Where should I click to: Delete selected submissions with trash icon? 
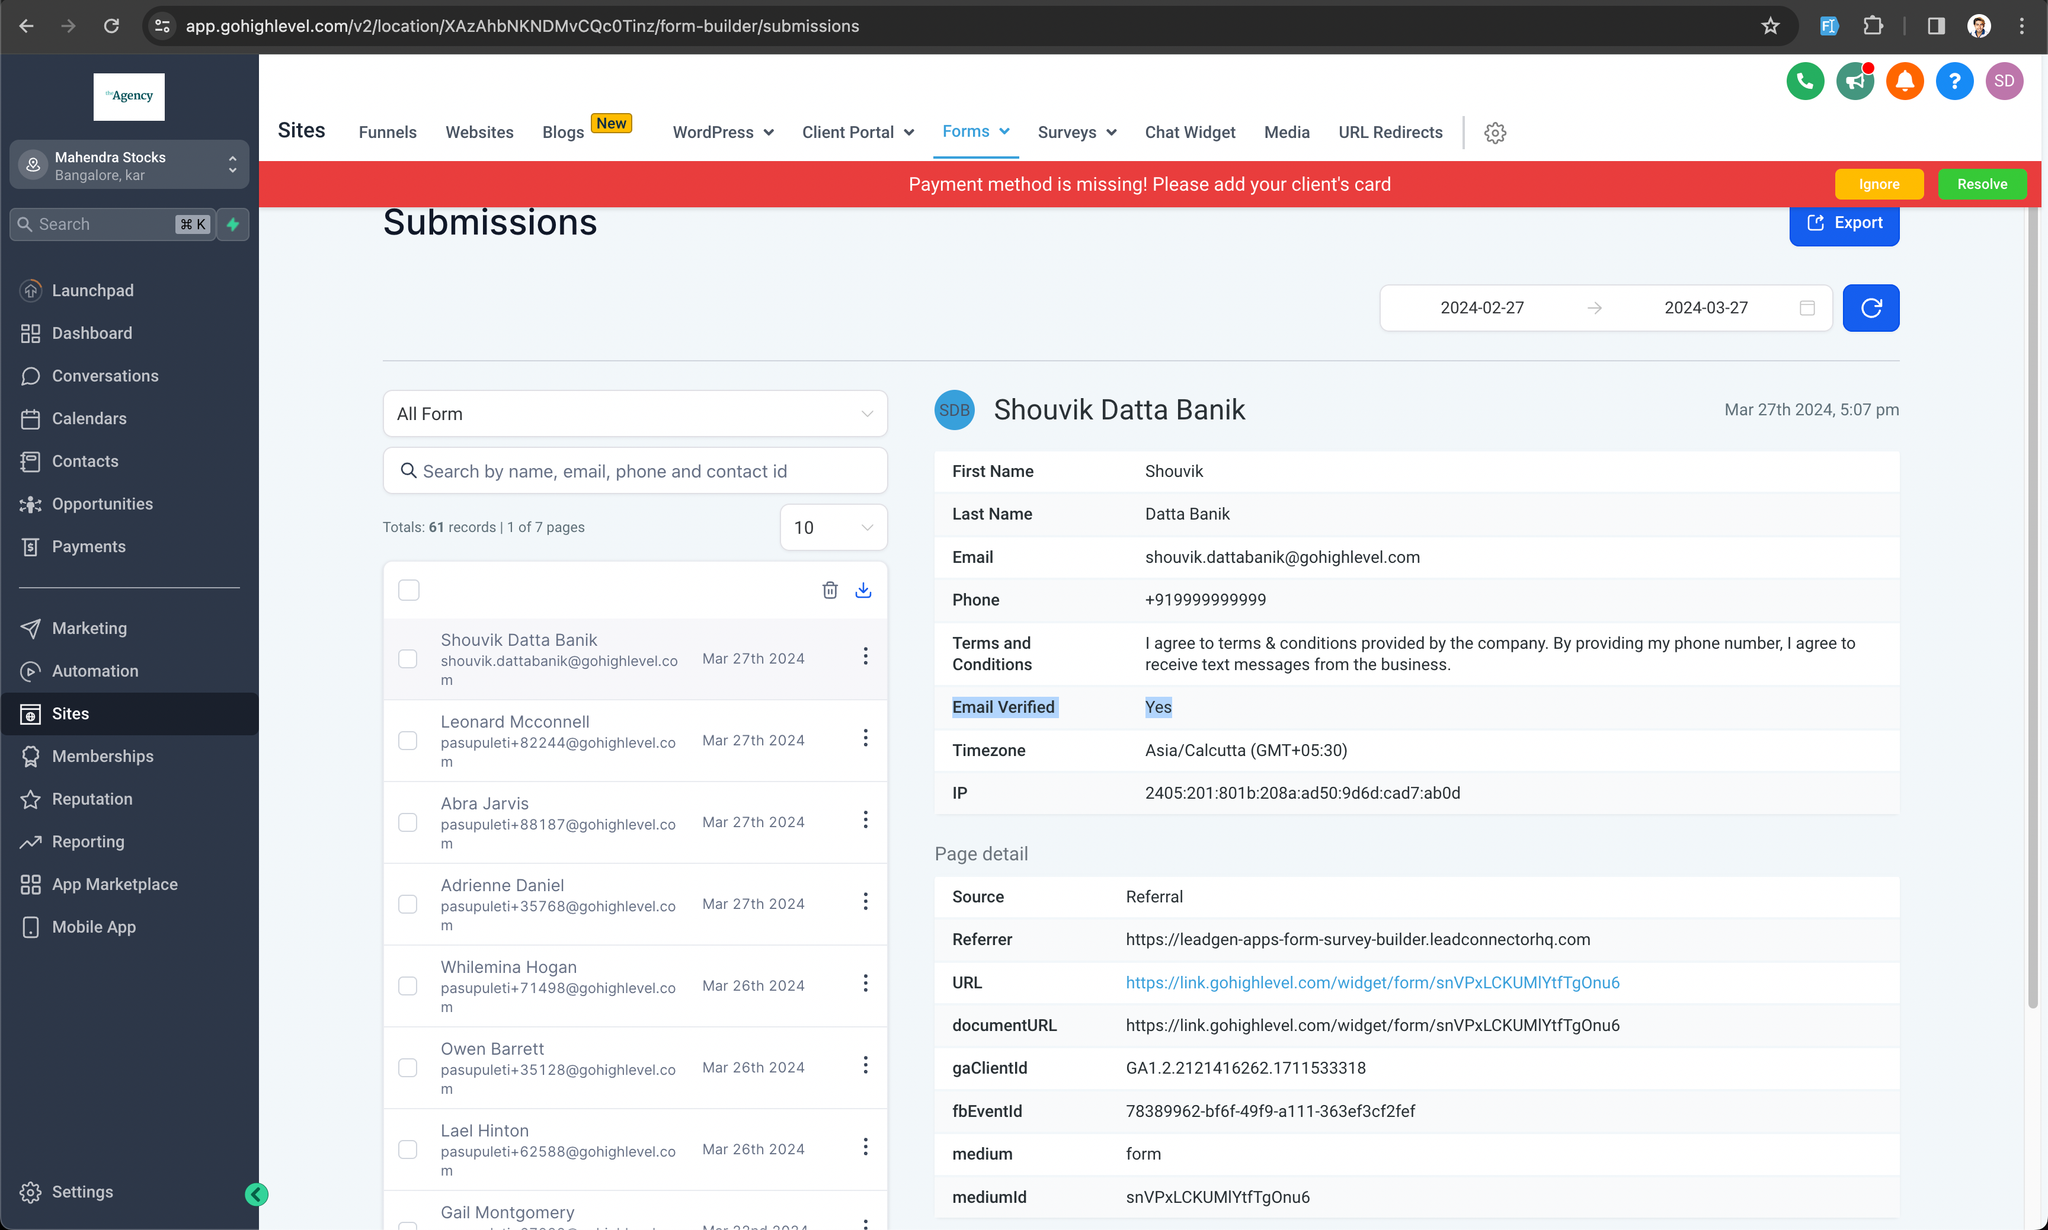click(x=830, y=590)
